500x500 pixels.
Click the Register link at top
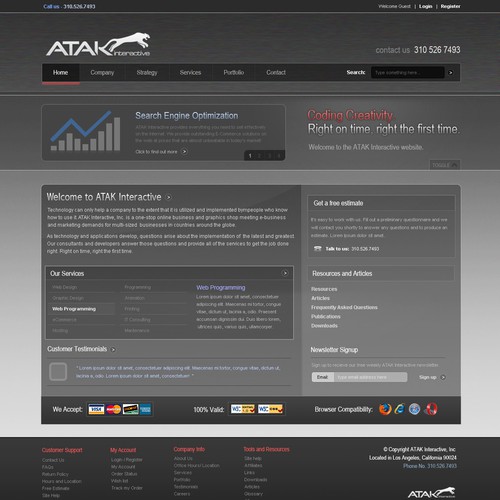[x=450, y=6]
